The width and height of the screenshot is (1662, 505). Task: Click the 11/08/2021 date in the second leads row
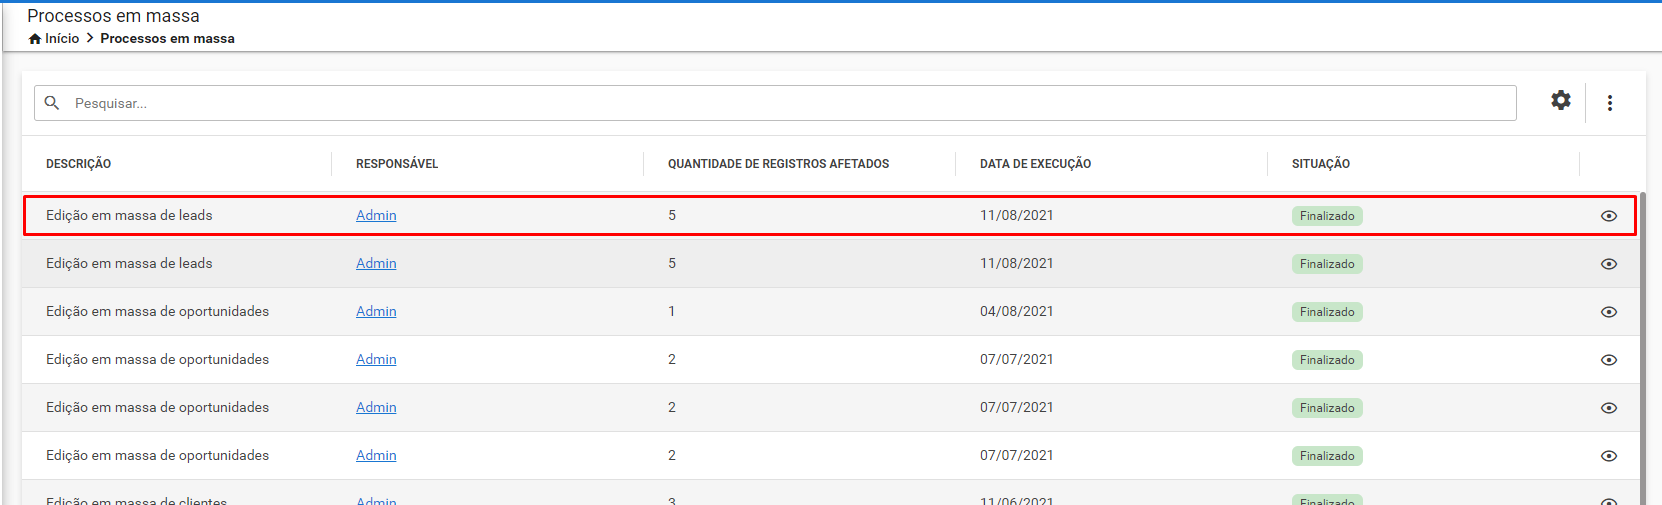point(1017,264)
